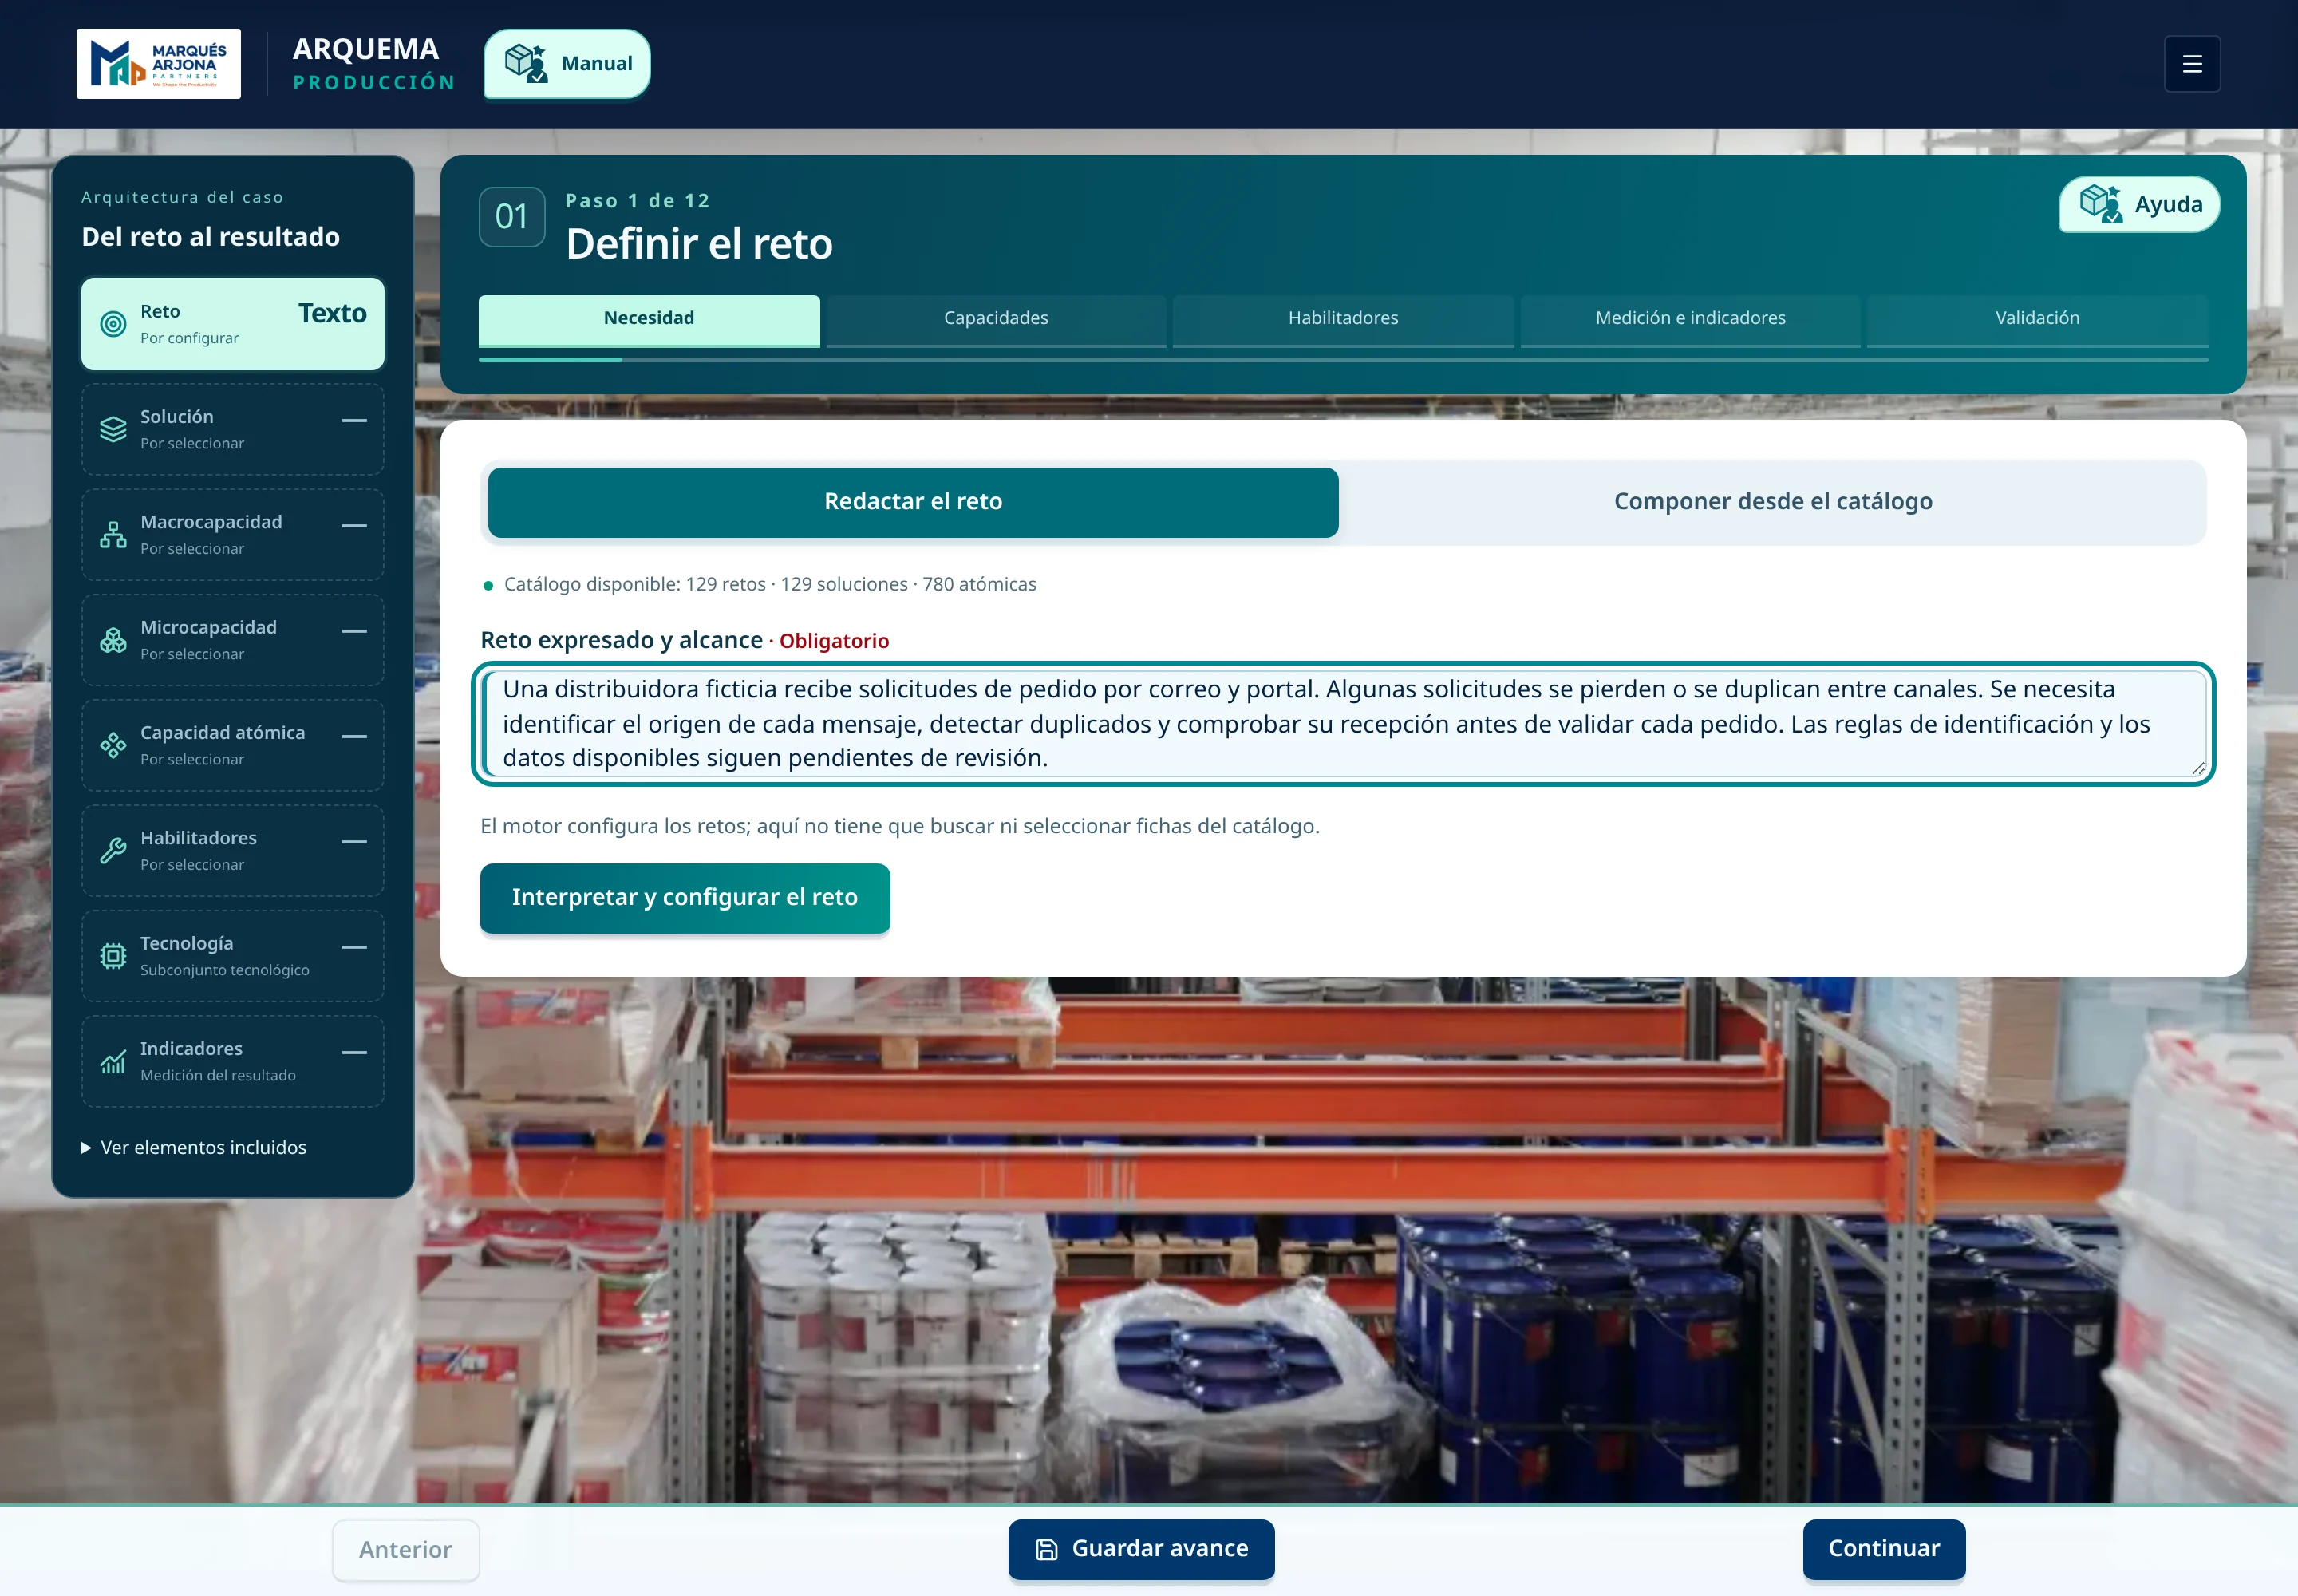Click the Manual mode box icon
The height and width of the screenshot is (1596, 2298).
tap(525, 63)
